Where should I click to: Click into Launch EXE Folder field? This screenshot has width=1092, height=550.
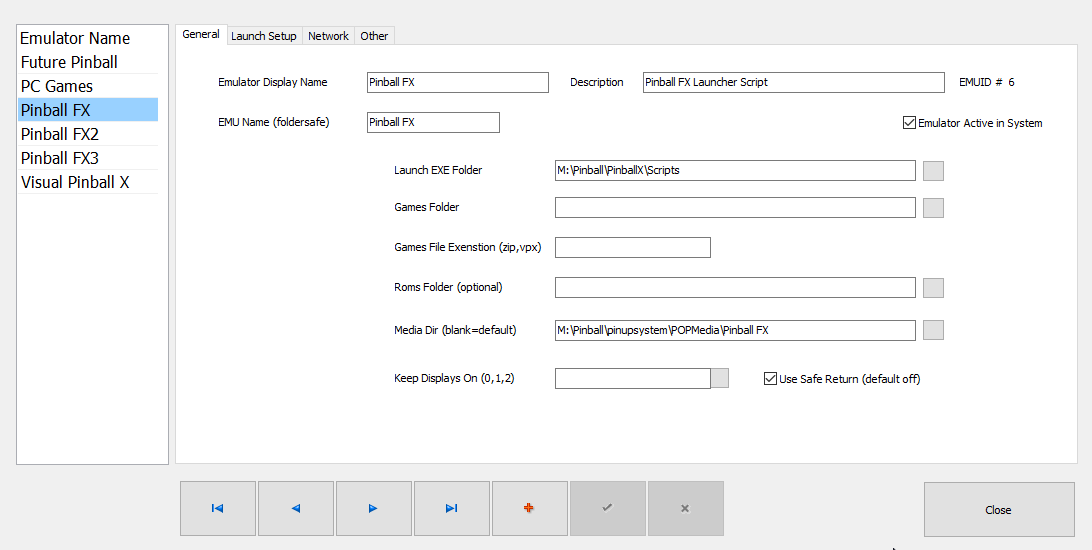tap(735, 171)
